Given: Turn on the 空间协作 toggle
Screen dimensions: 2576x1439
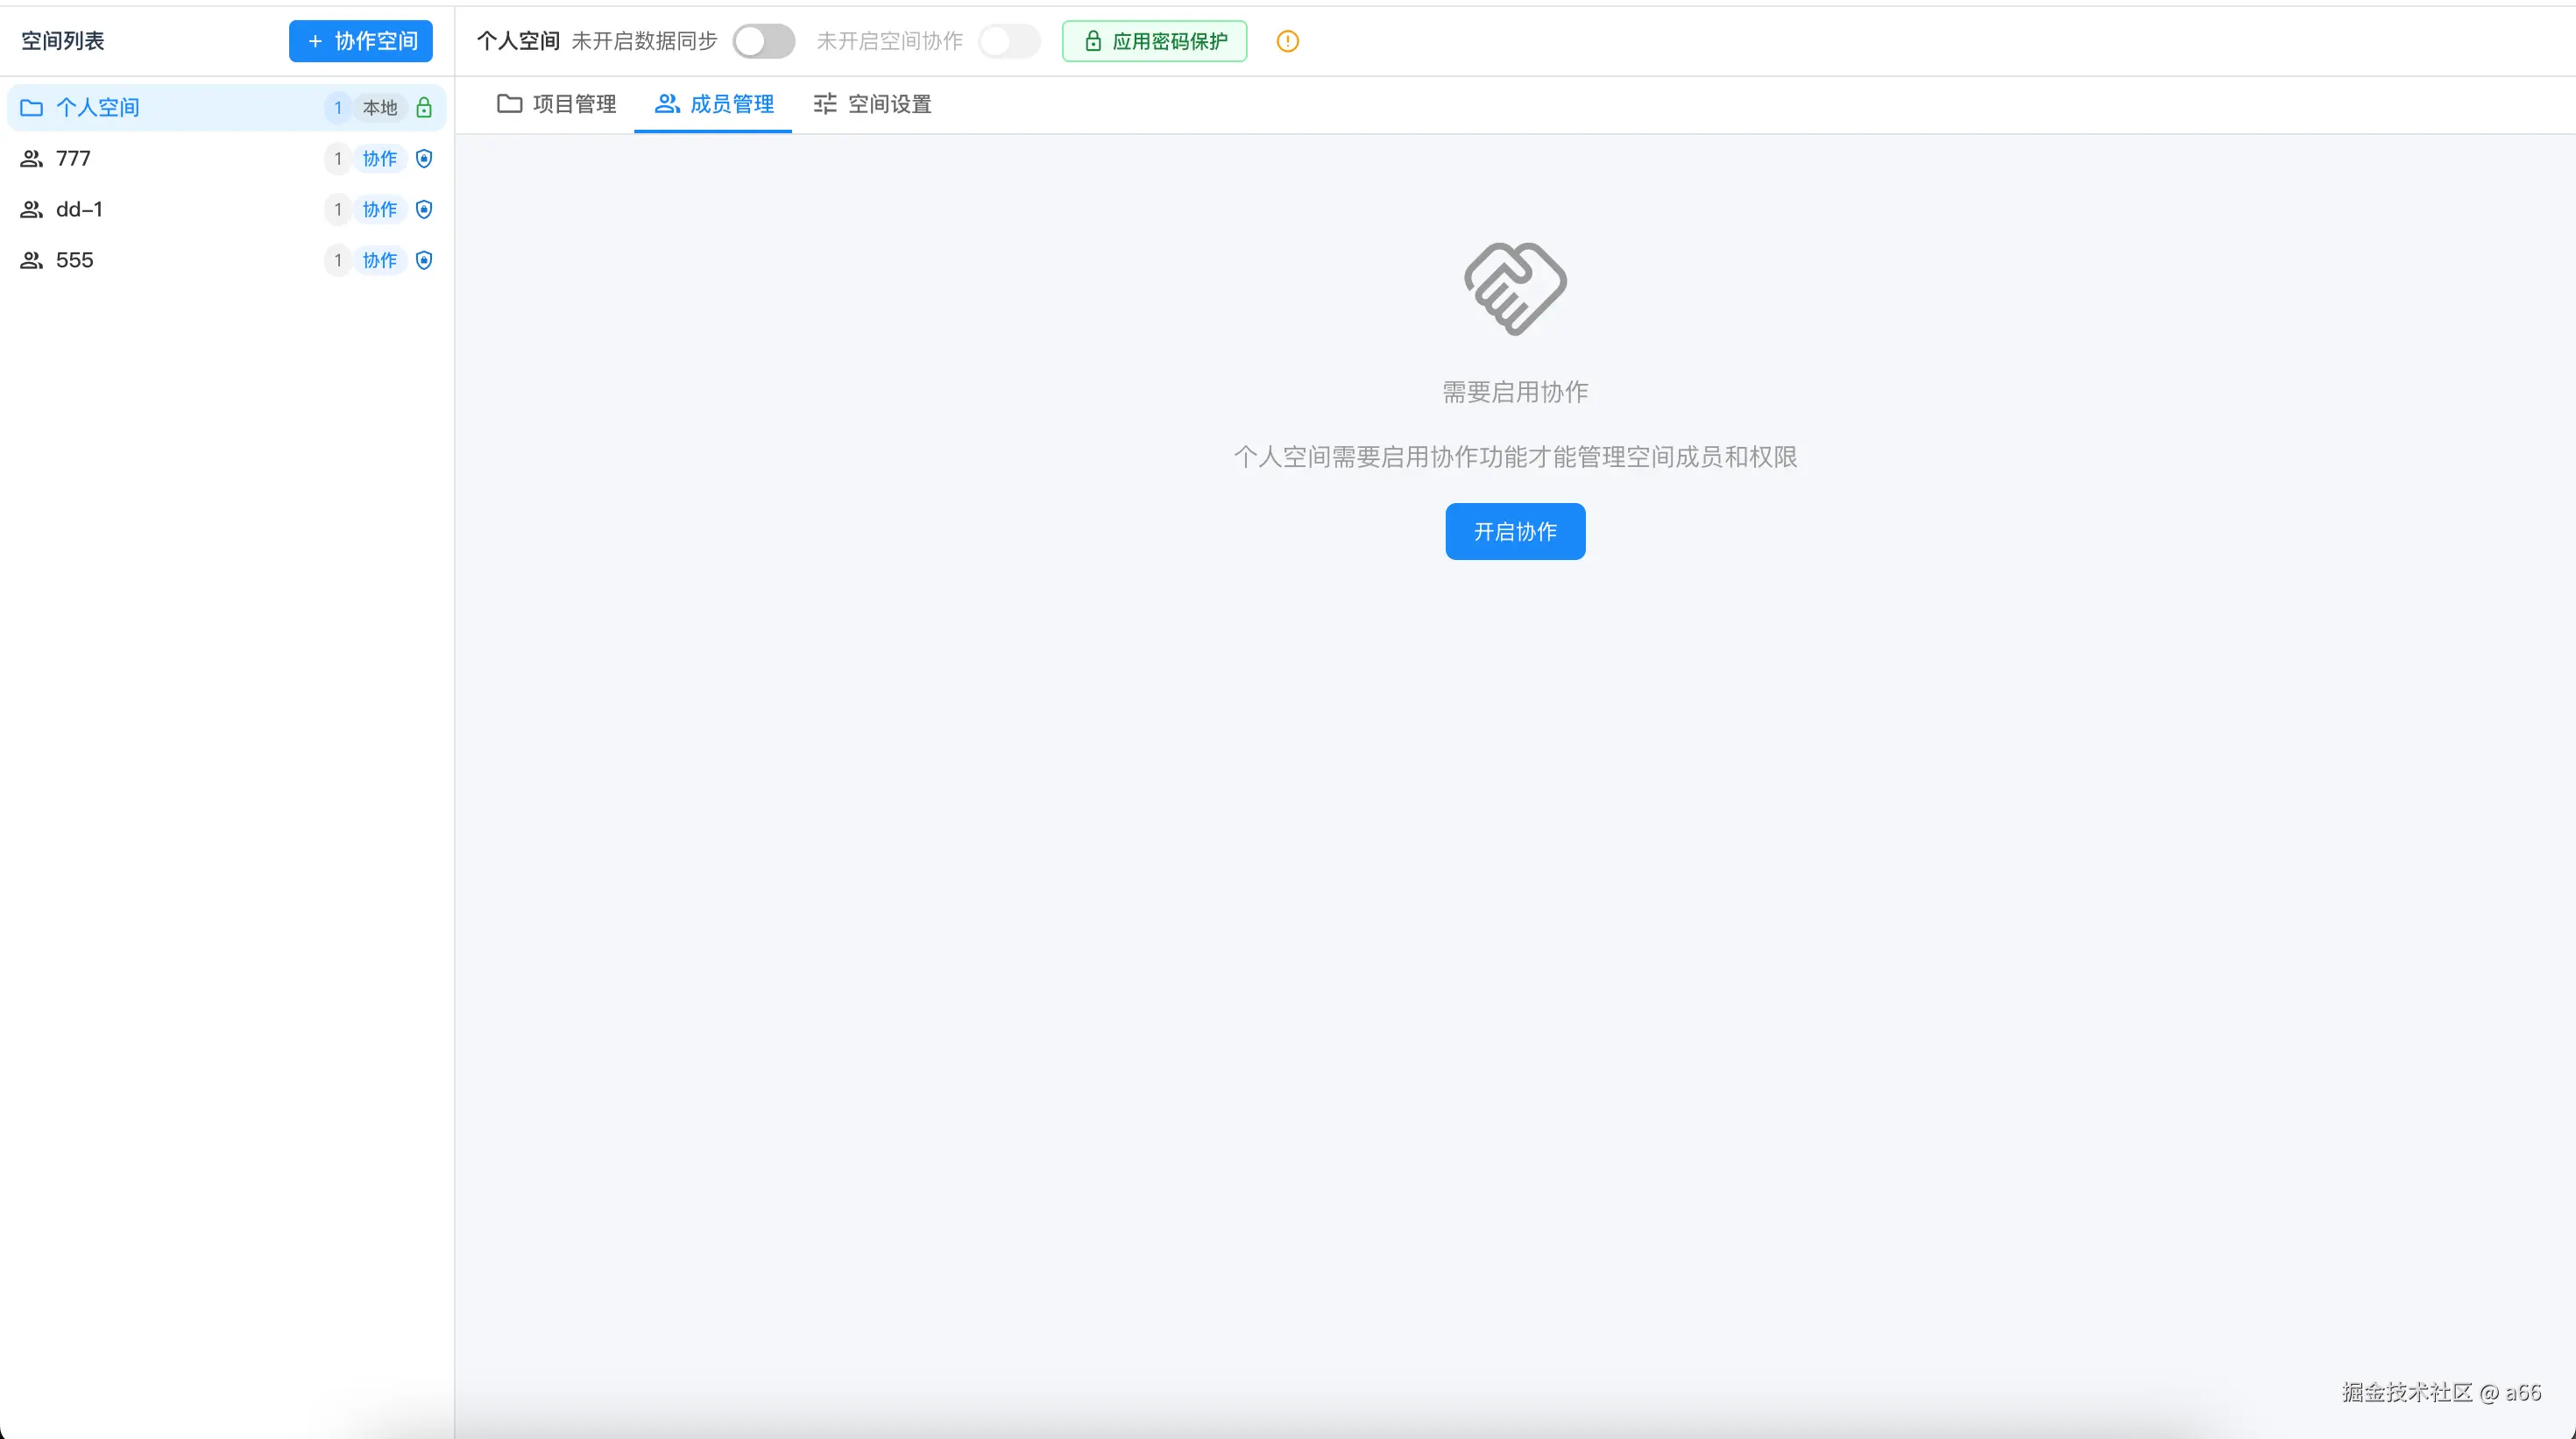Looking at the screenshot, I should pos(1009,41).
